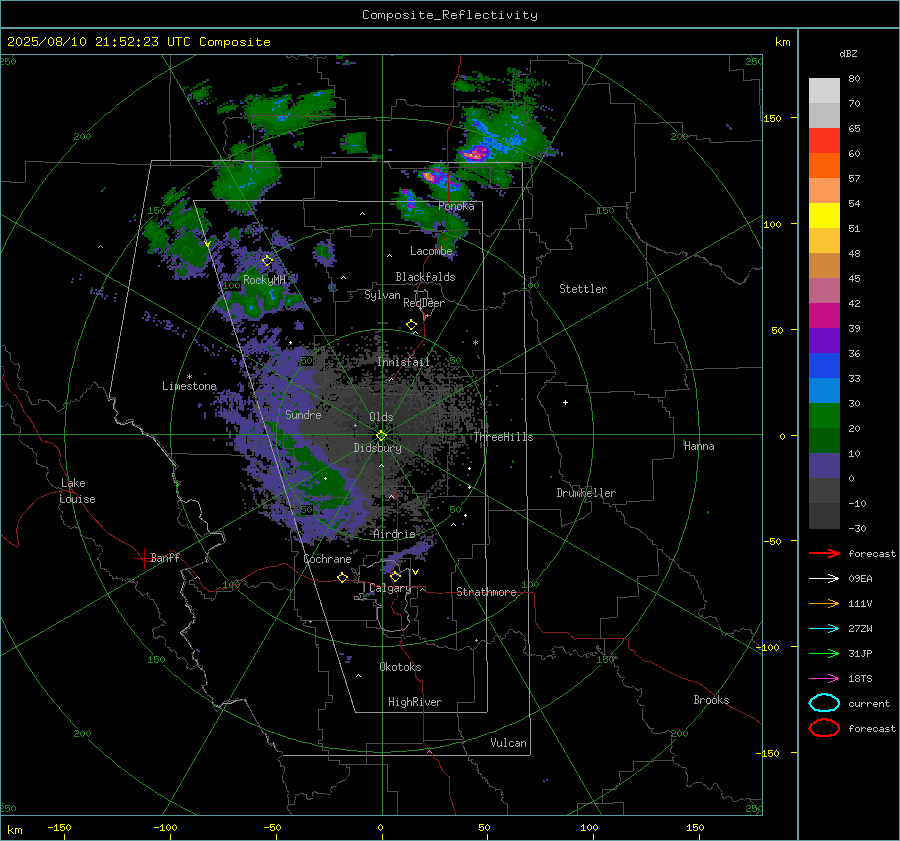
Task: Click the blue 33-36 dBZ color band
Action: (824, 366)
